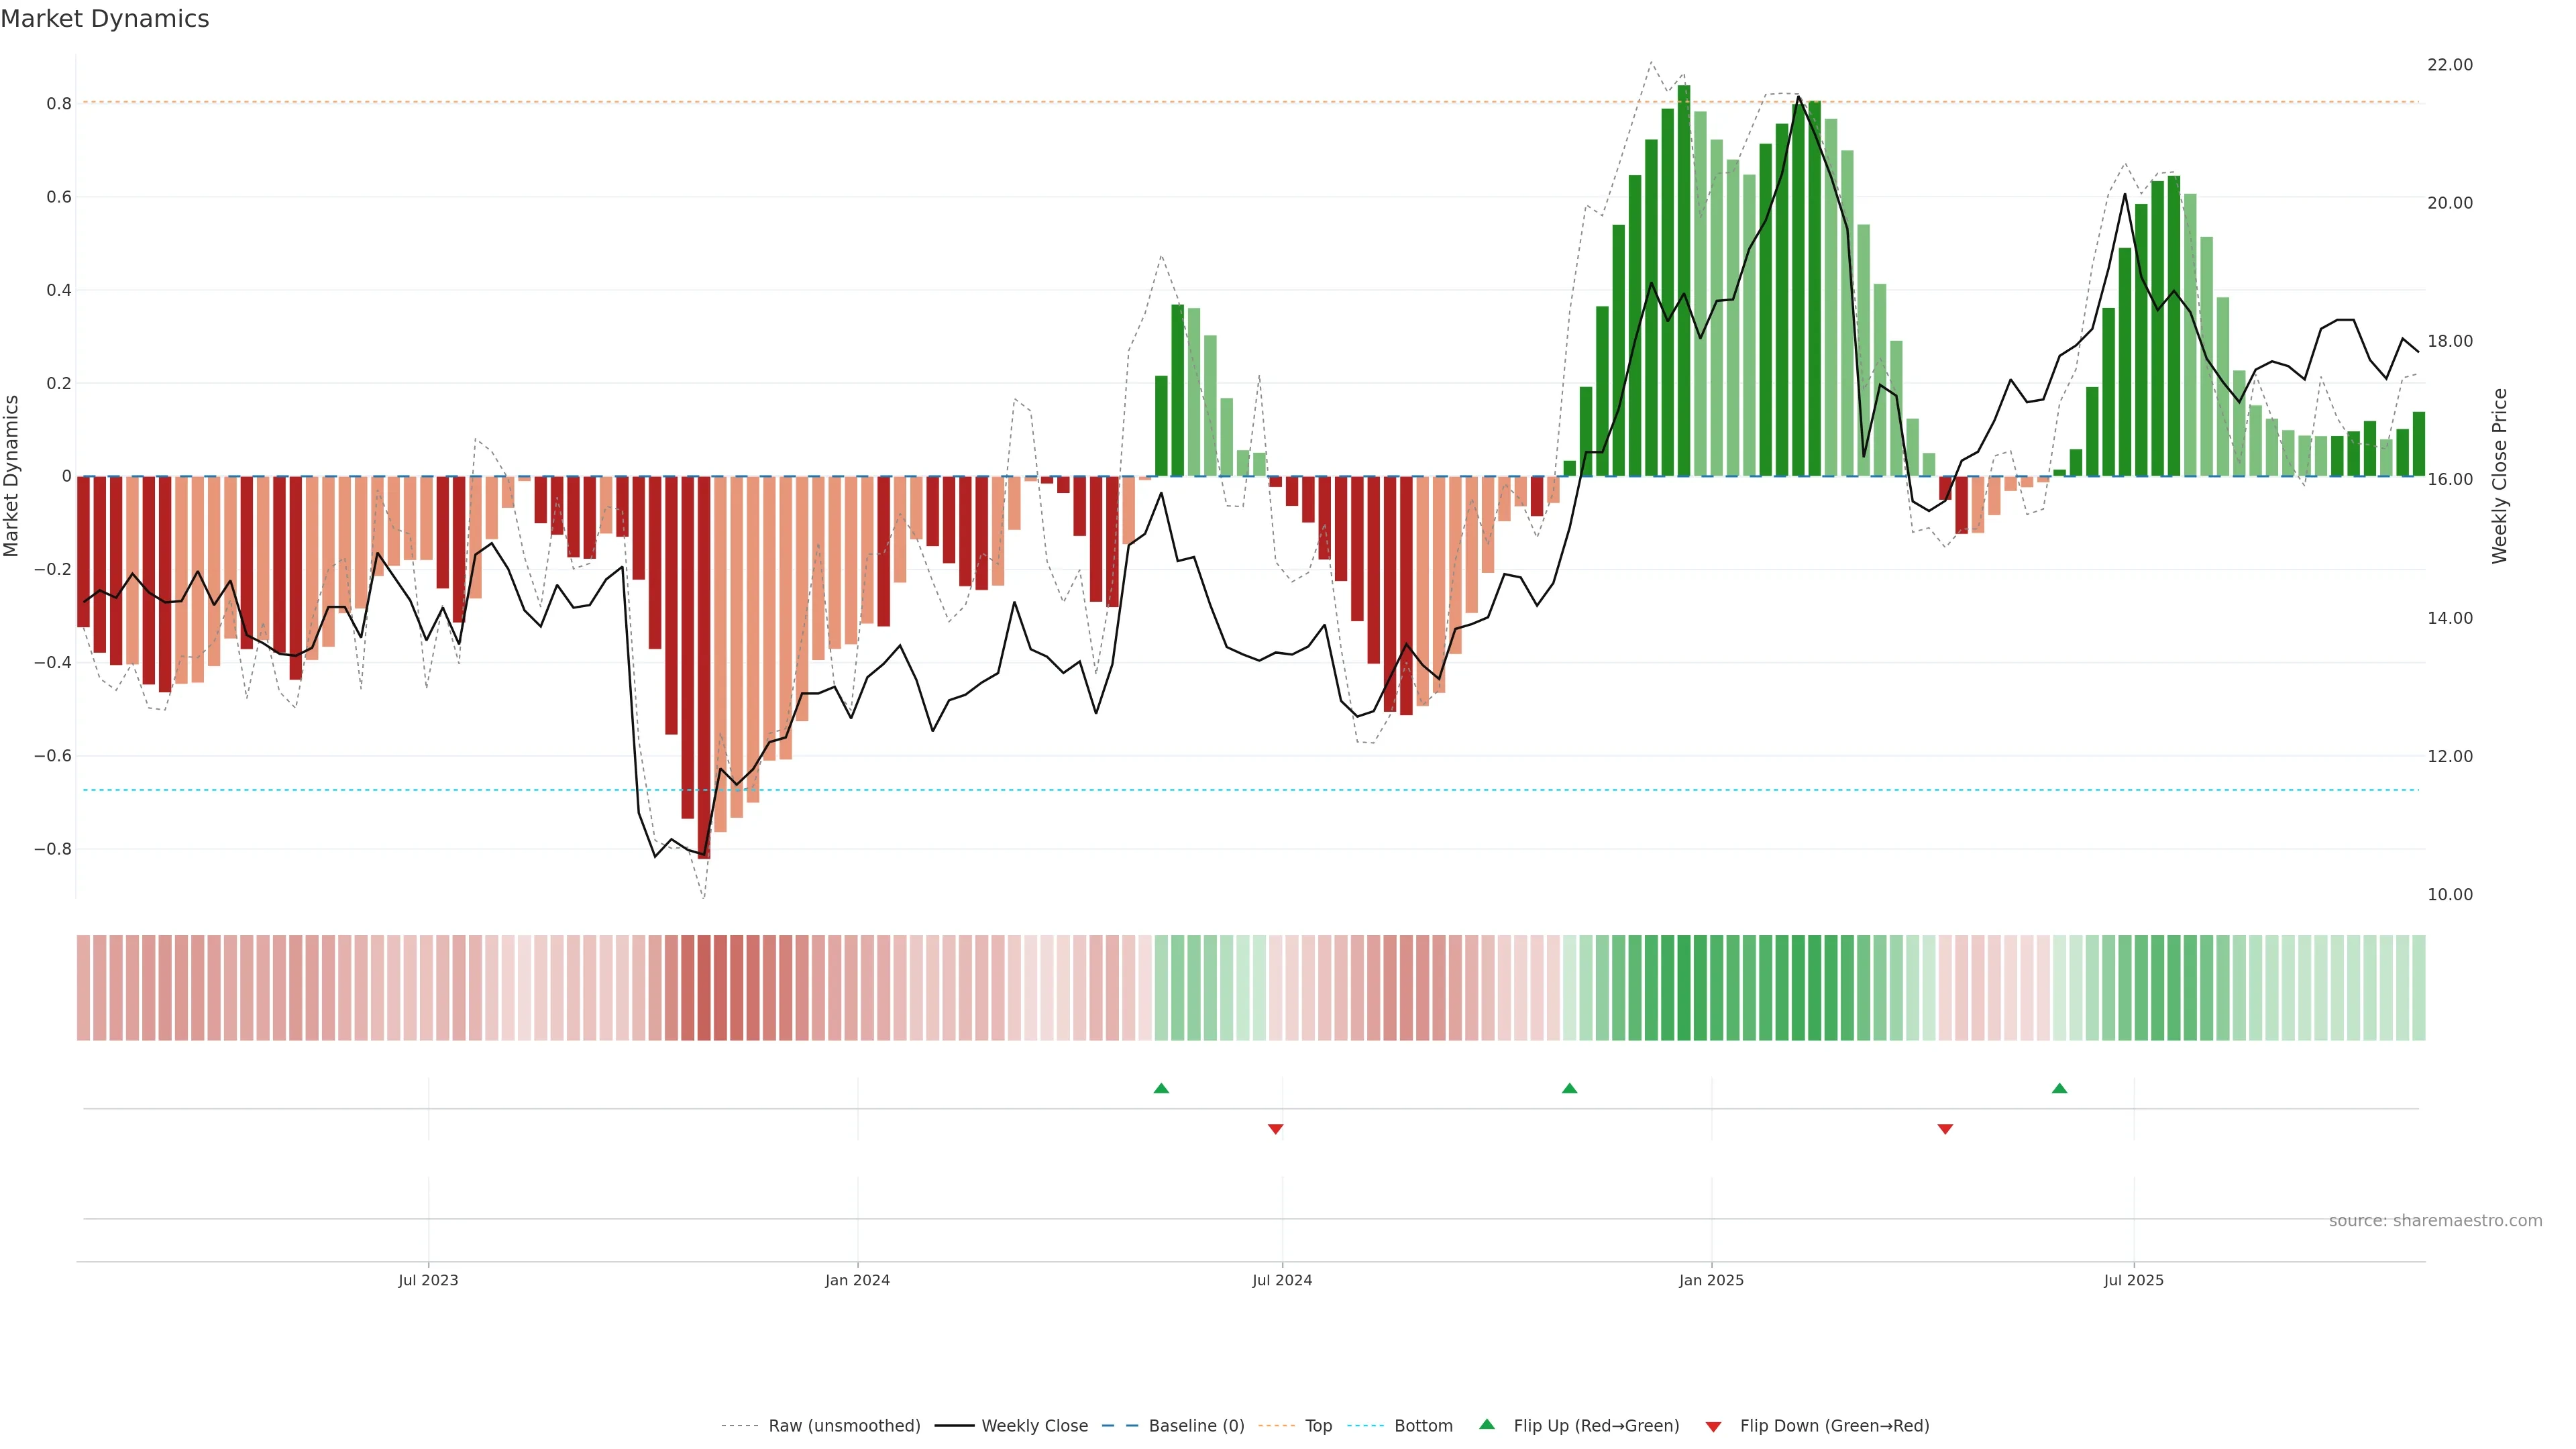Click the green Flip Up legend triangle

1487,1424
